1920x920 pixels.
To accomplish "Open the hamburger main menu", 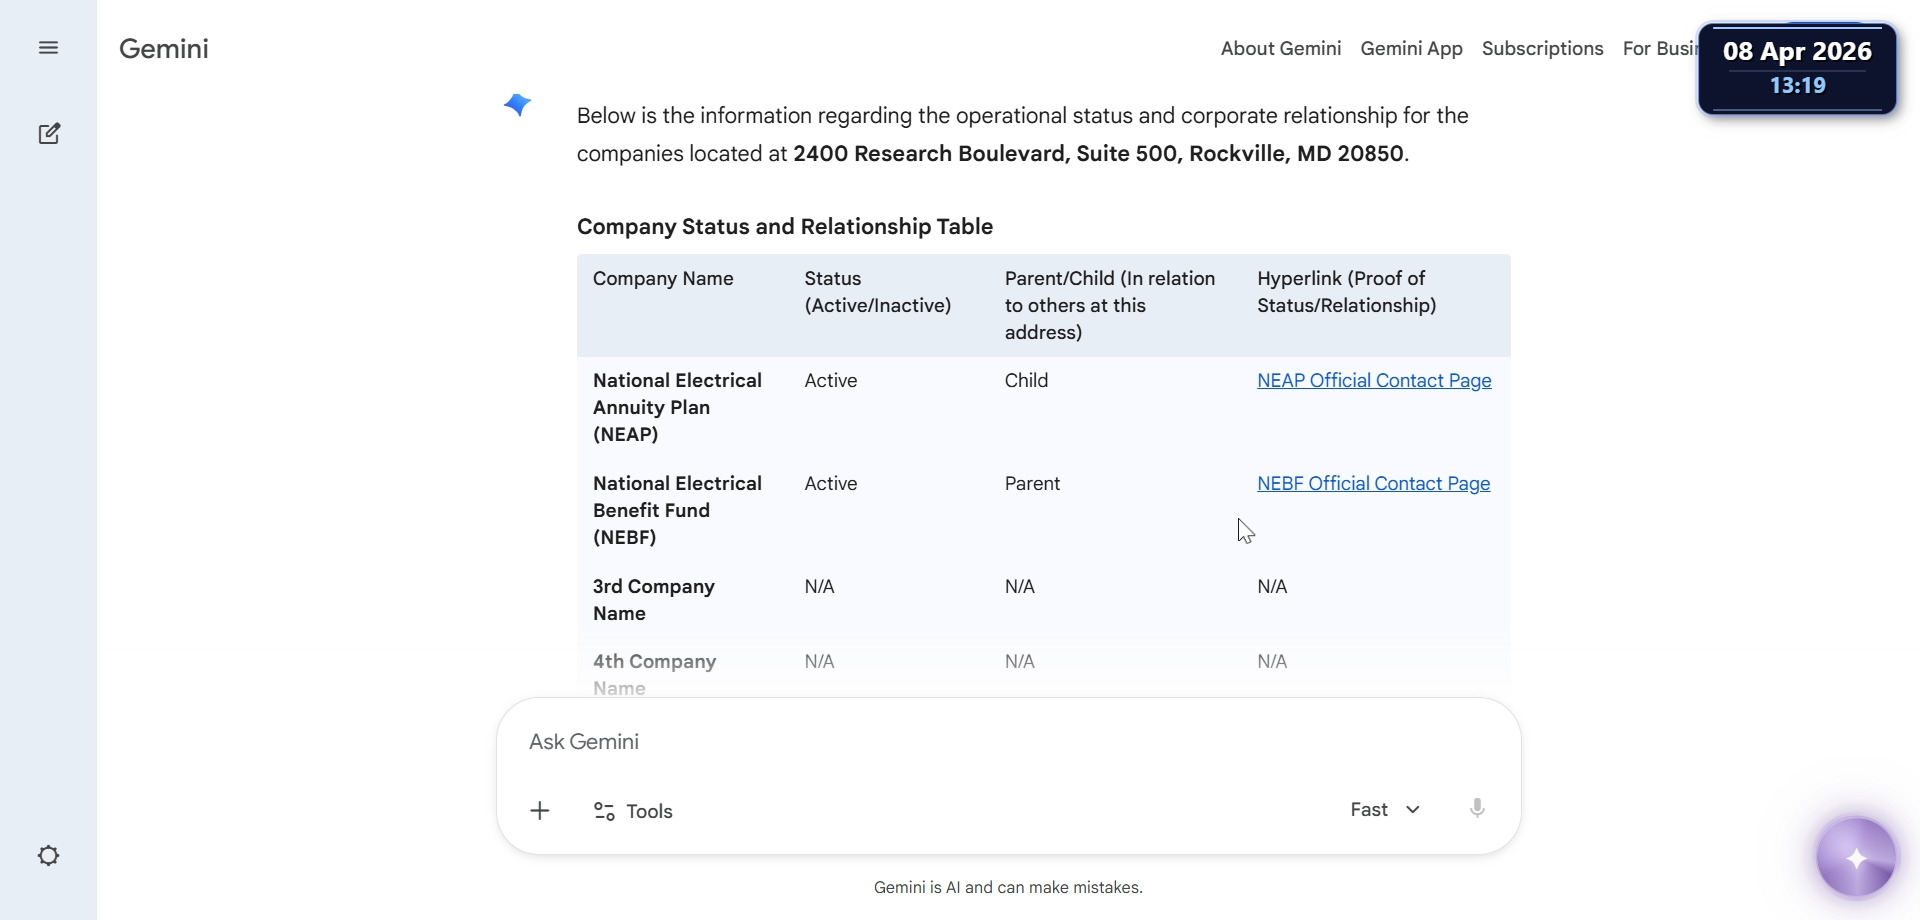I will 48,48.
